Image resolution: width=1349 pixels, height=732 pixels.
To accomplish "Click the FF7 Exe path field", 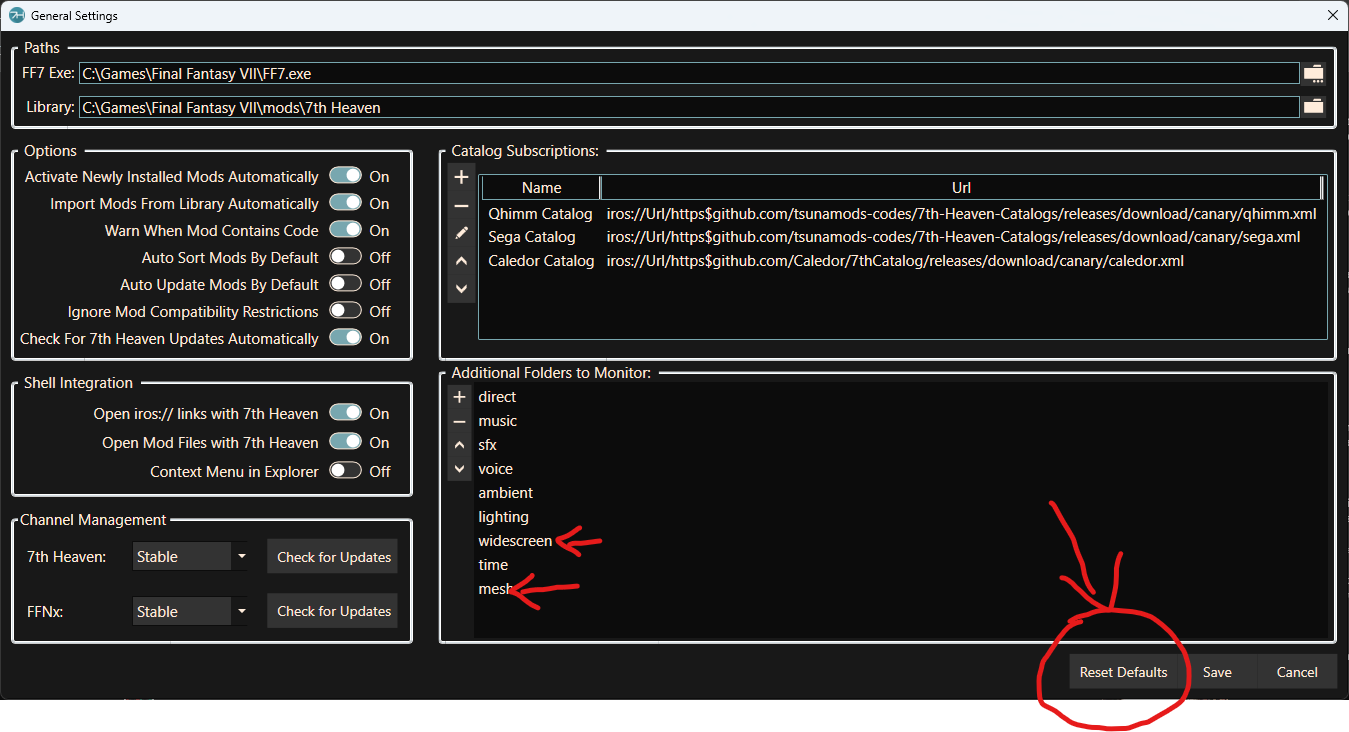I will [689, 73].
